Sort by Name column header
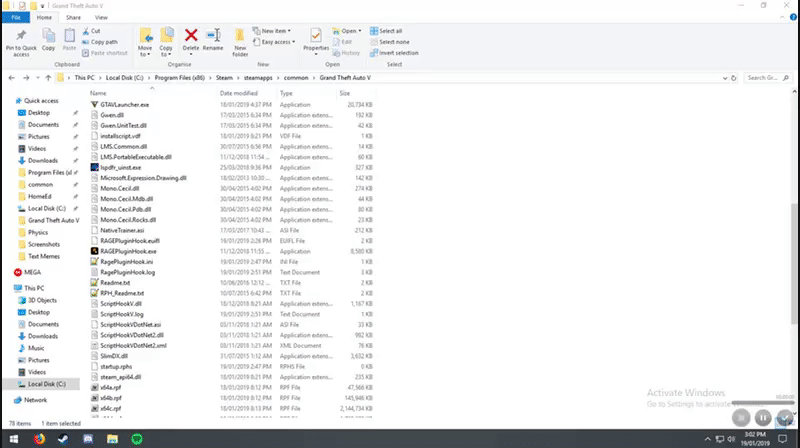This screenshot has height=448, width=800. [x=98, y=93]
